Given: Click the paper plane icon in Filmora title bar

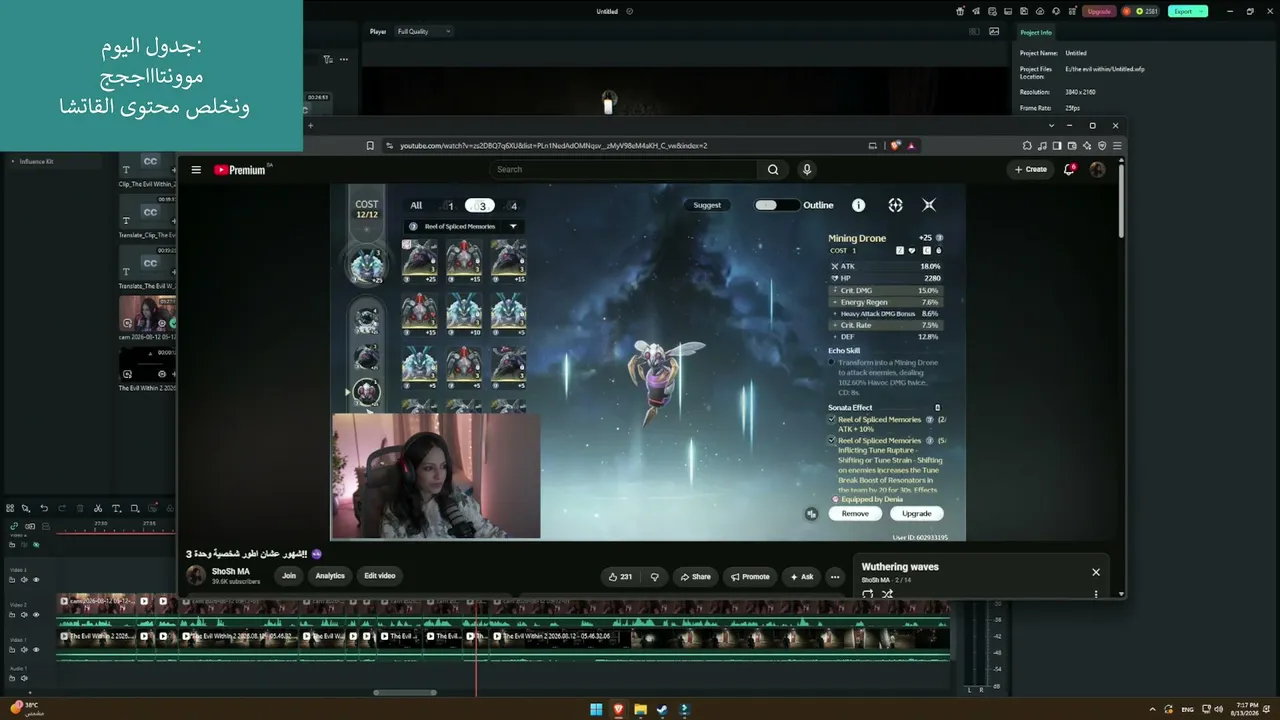Looking at the screenshot, I should (977, 11).
